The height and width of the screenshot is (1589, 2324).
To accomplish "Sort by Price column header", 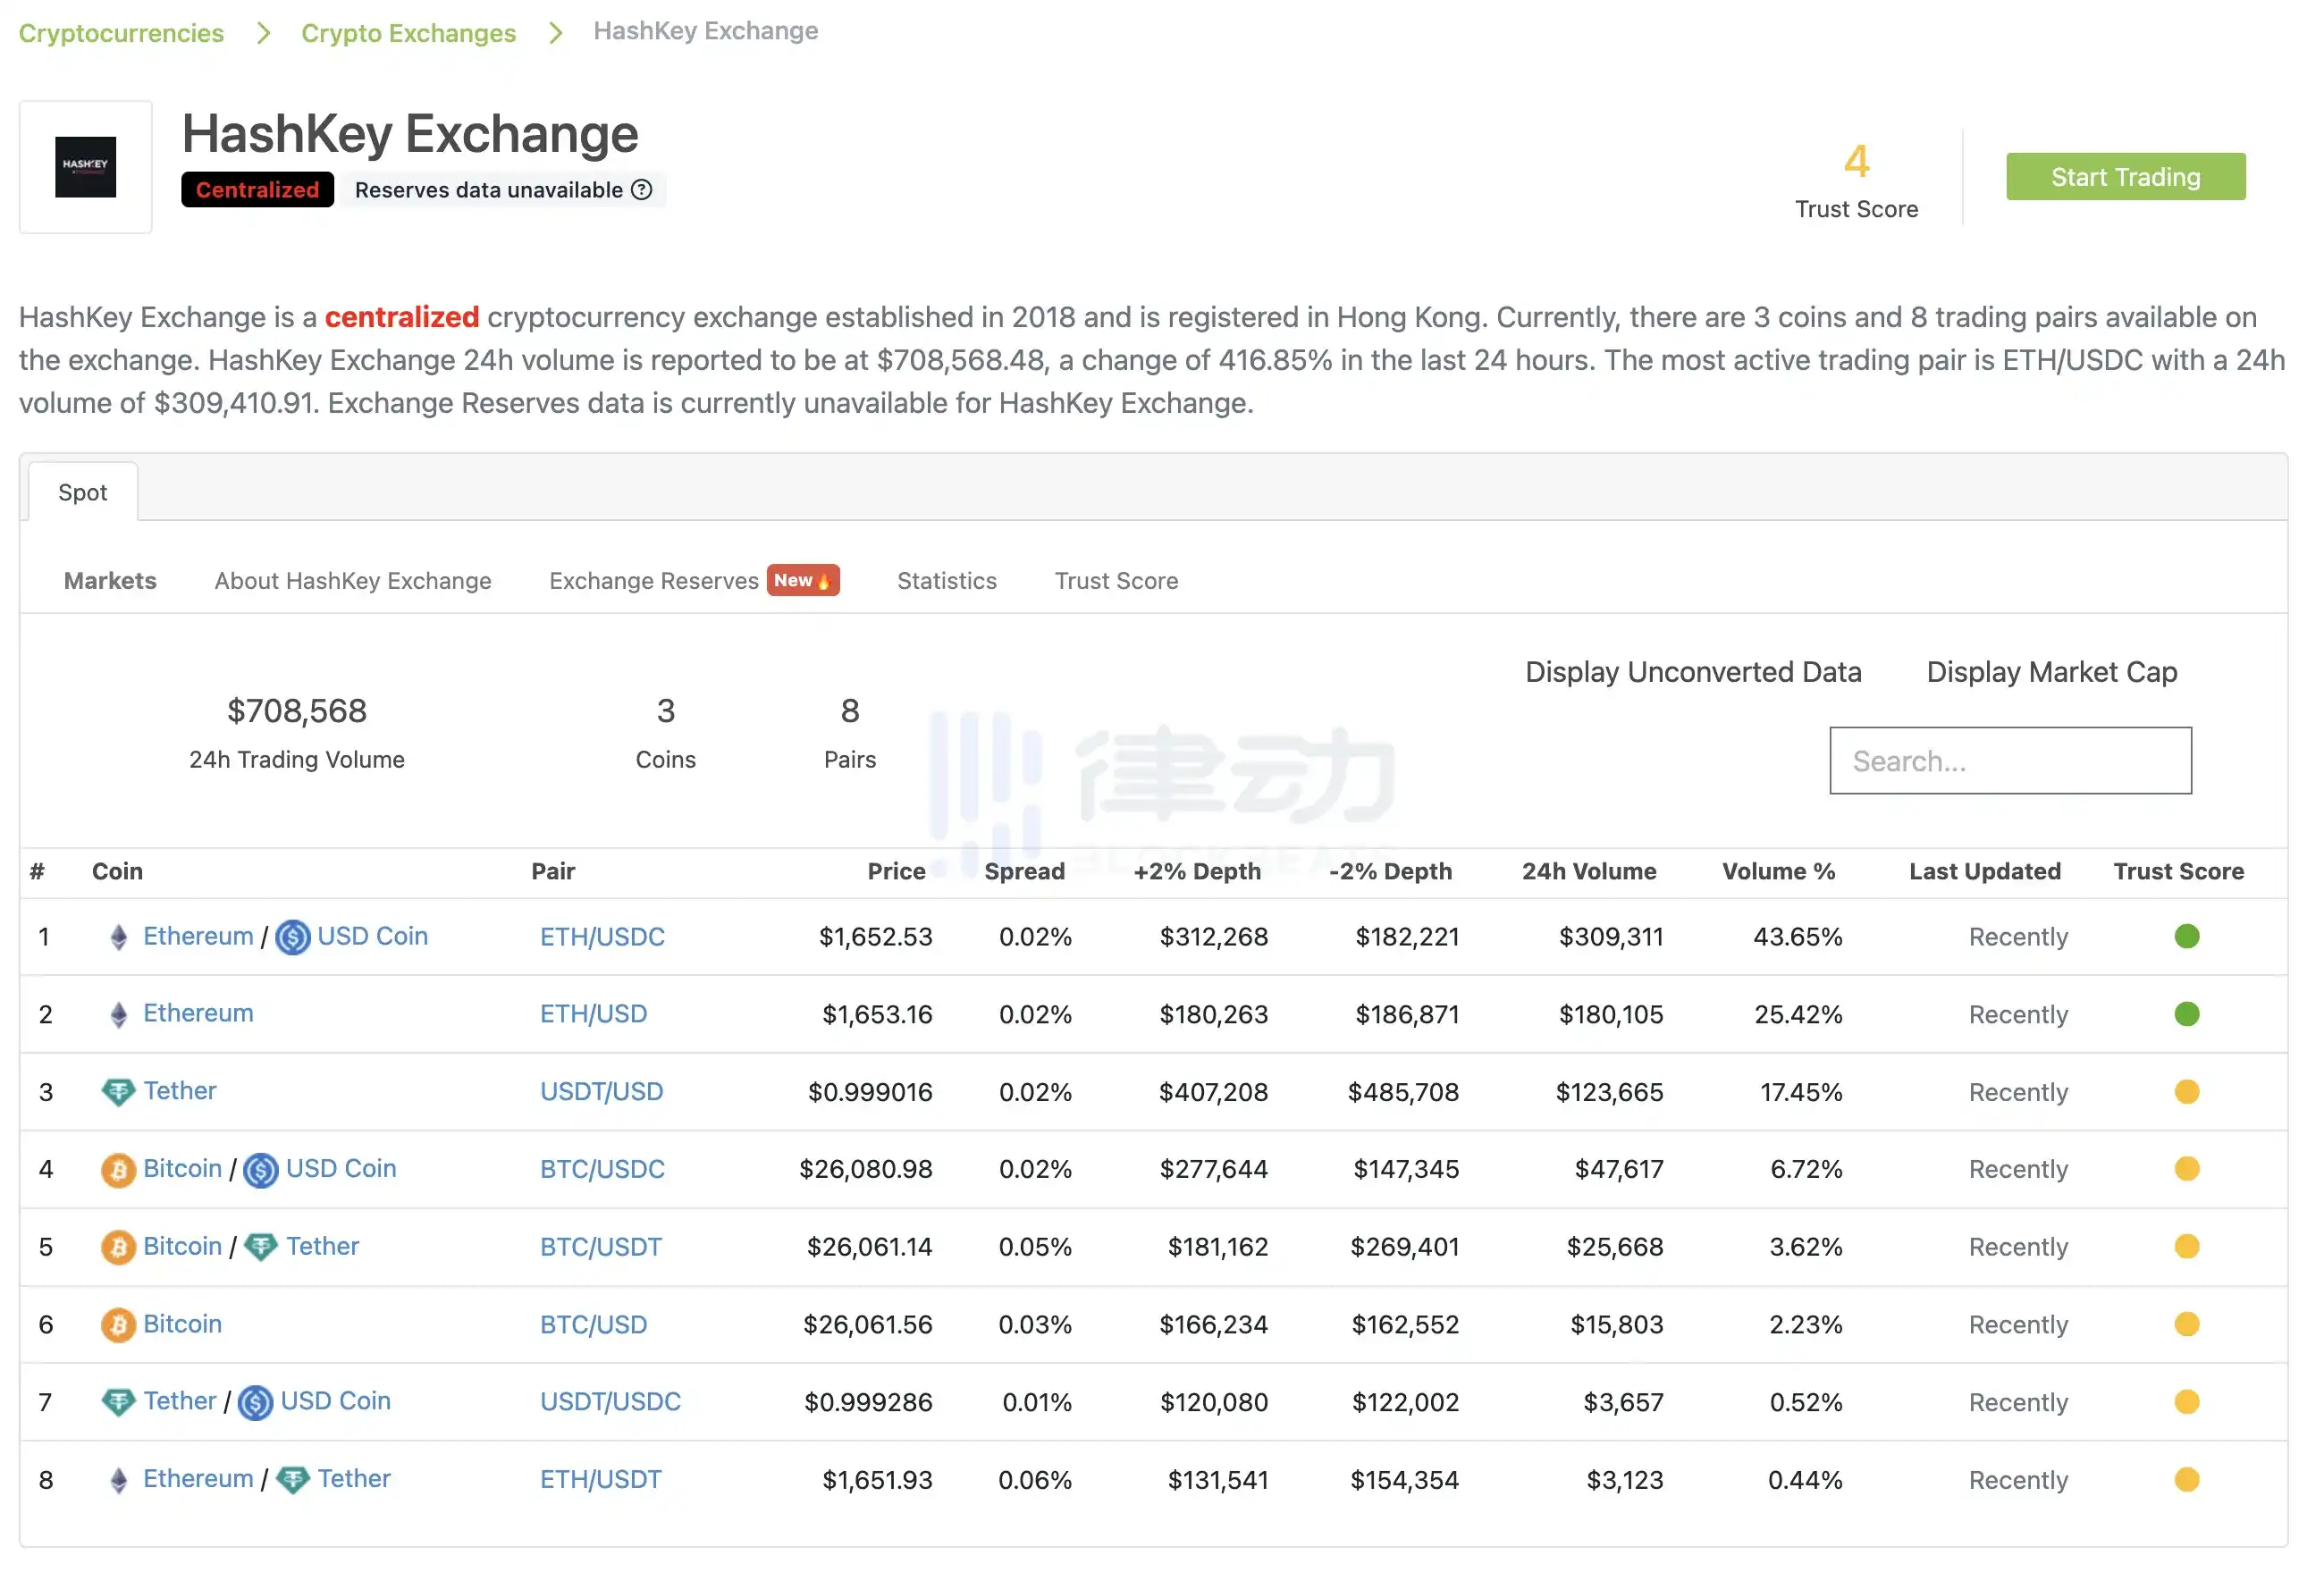I will (x=896, y=871).
